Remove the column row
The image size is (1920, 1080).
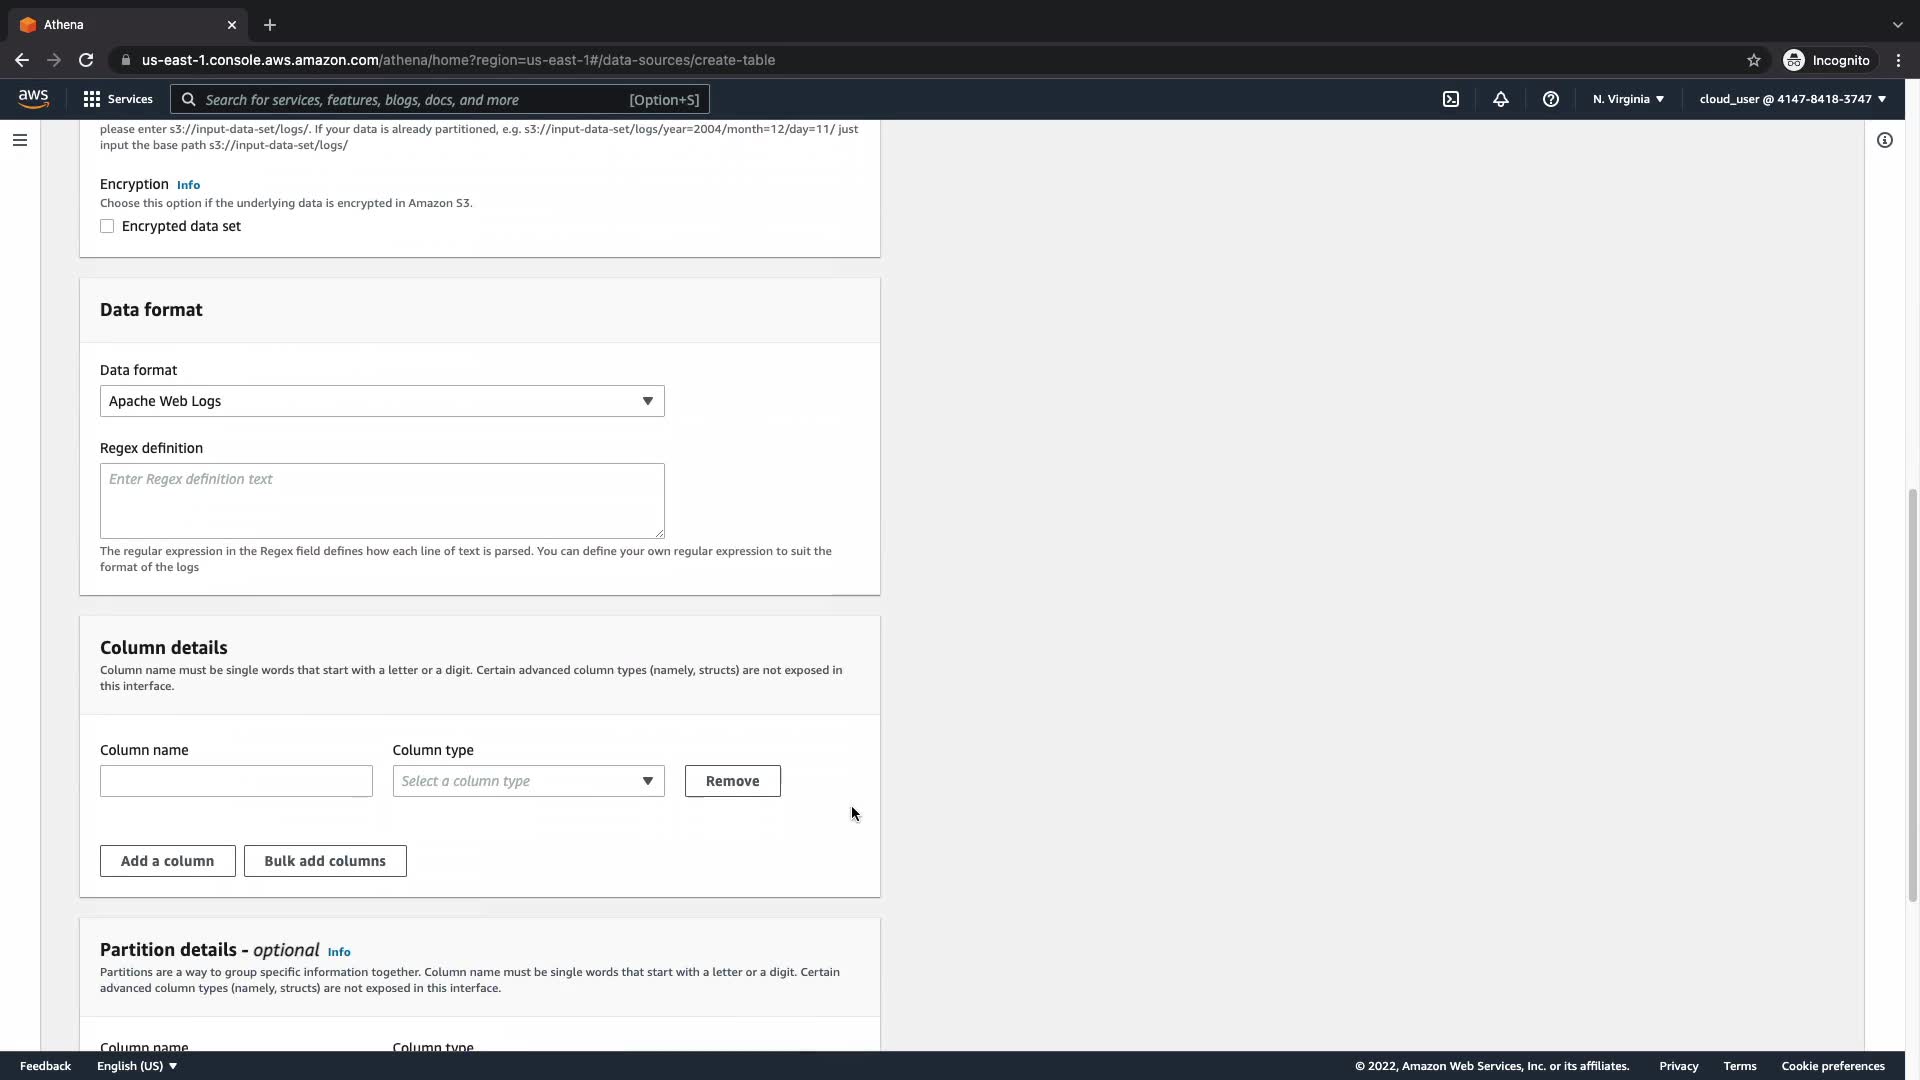[732, 781]
